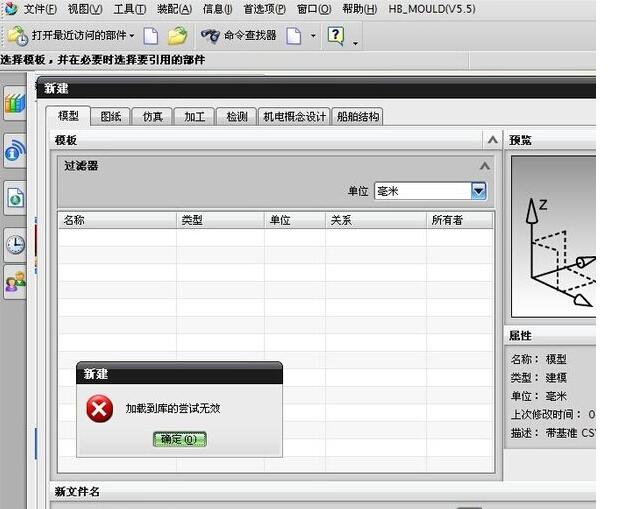The width and height of the screenshot is (641, 509).
Task: Switch to the 图纸 tab
Action: click(111, 117)
